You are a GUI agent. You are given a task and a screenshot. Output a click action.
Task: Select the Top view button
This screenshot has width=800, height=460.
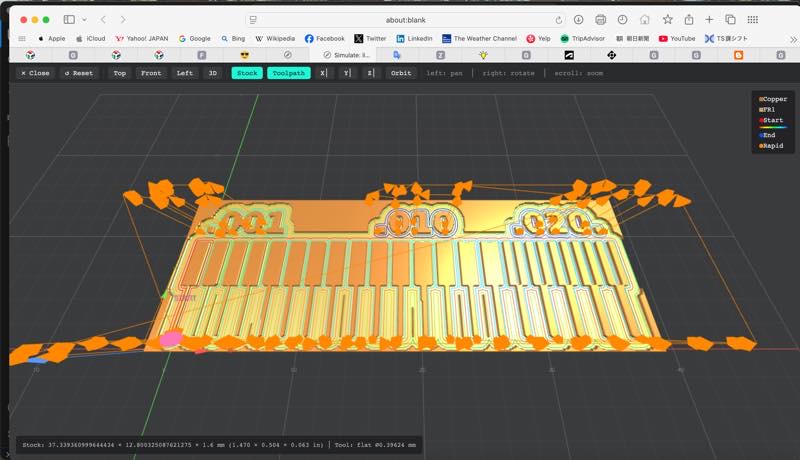[120, 73]
